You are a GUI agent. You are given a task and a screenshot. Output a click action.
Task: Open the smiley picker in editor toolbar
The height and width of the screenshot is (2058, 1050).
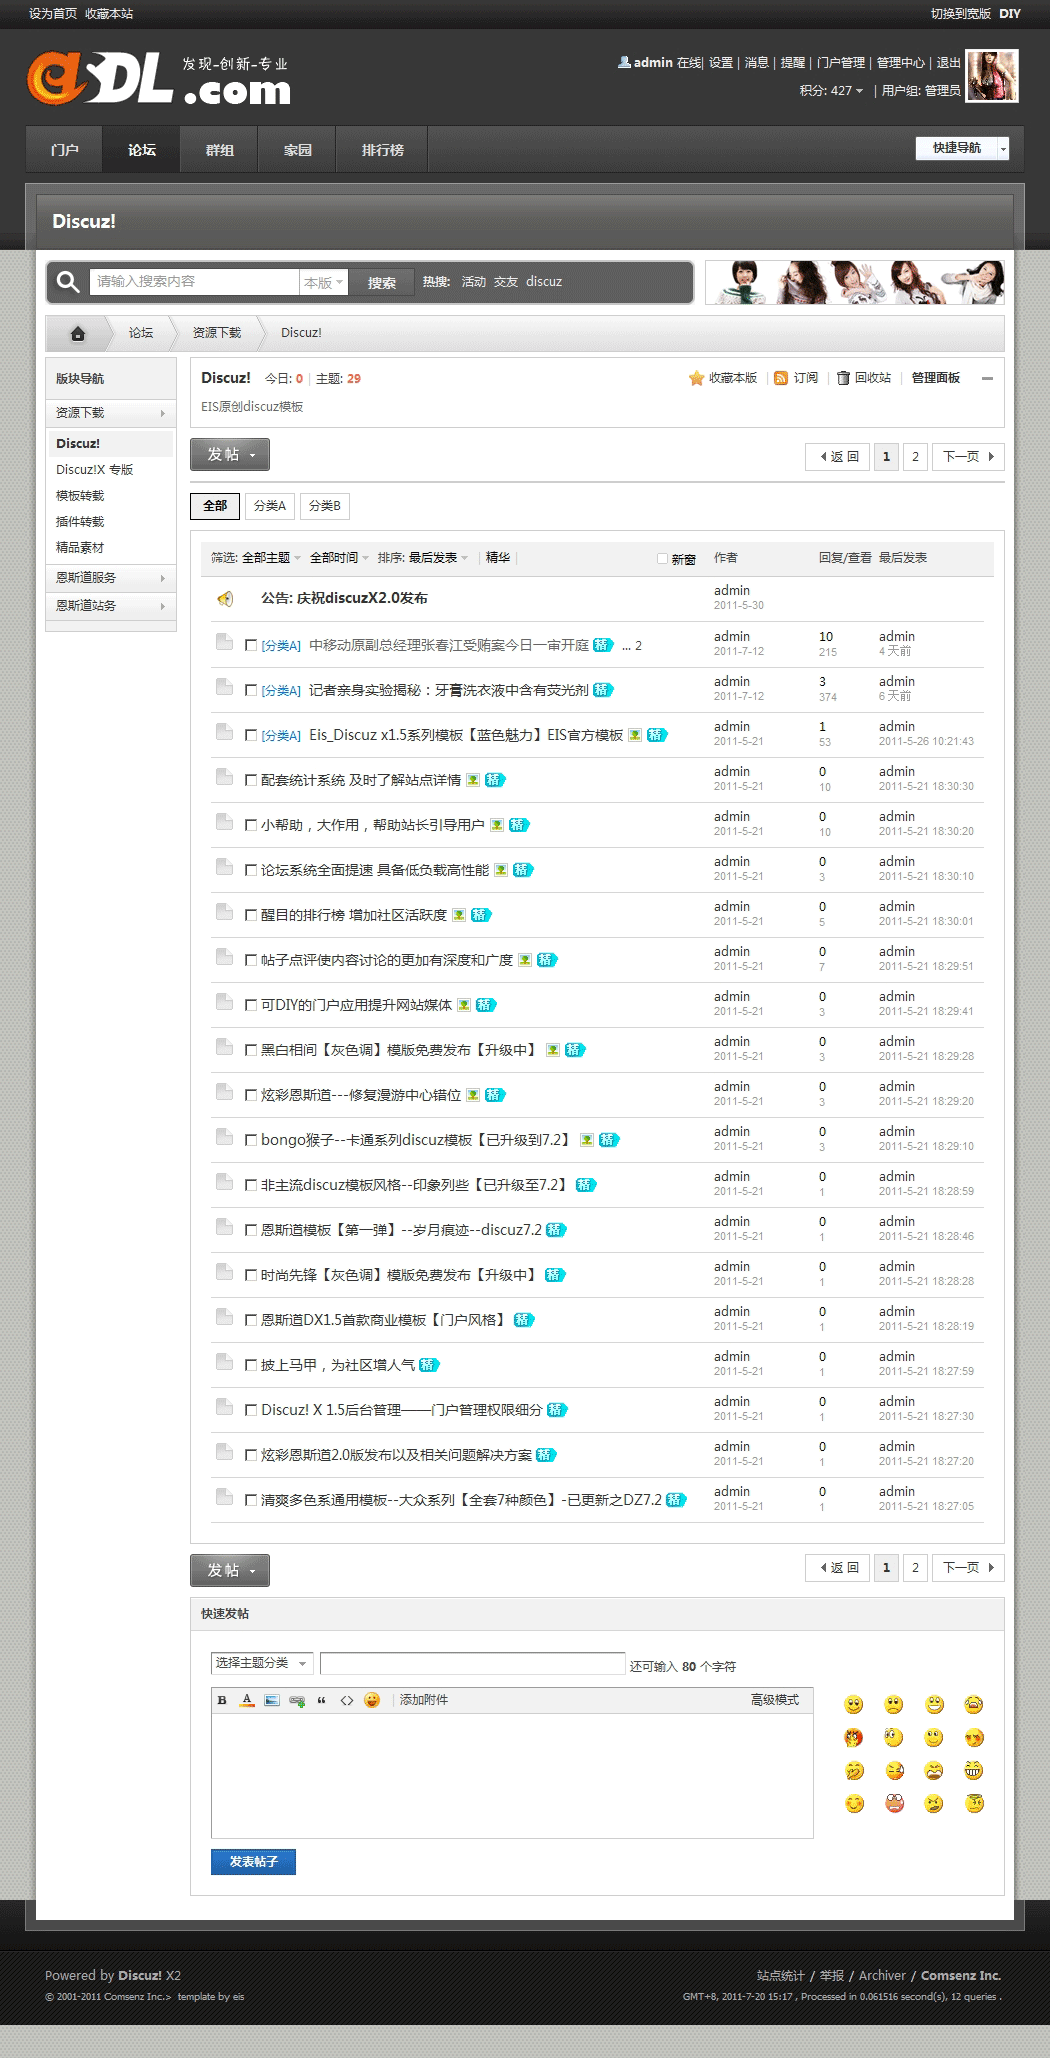(372, 1700)
